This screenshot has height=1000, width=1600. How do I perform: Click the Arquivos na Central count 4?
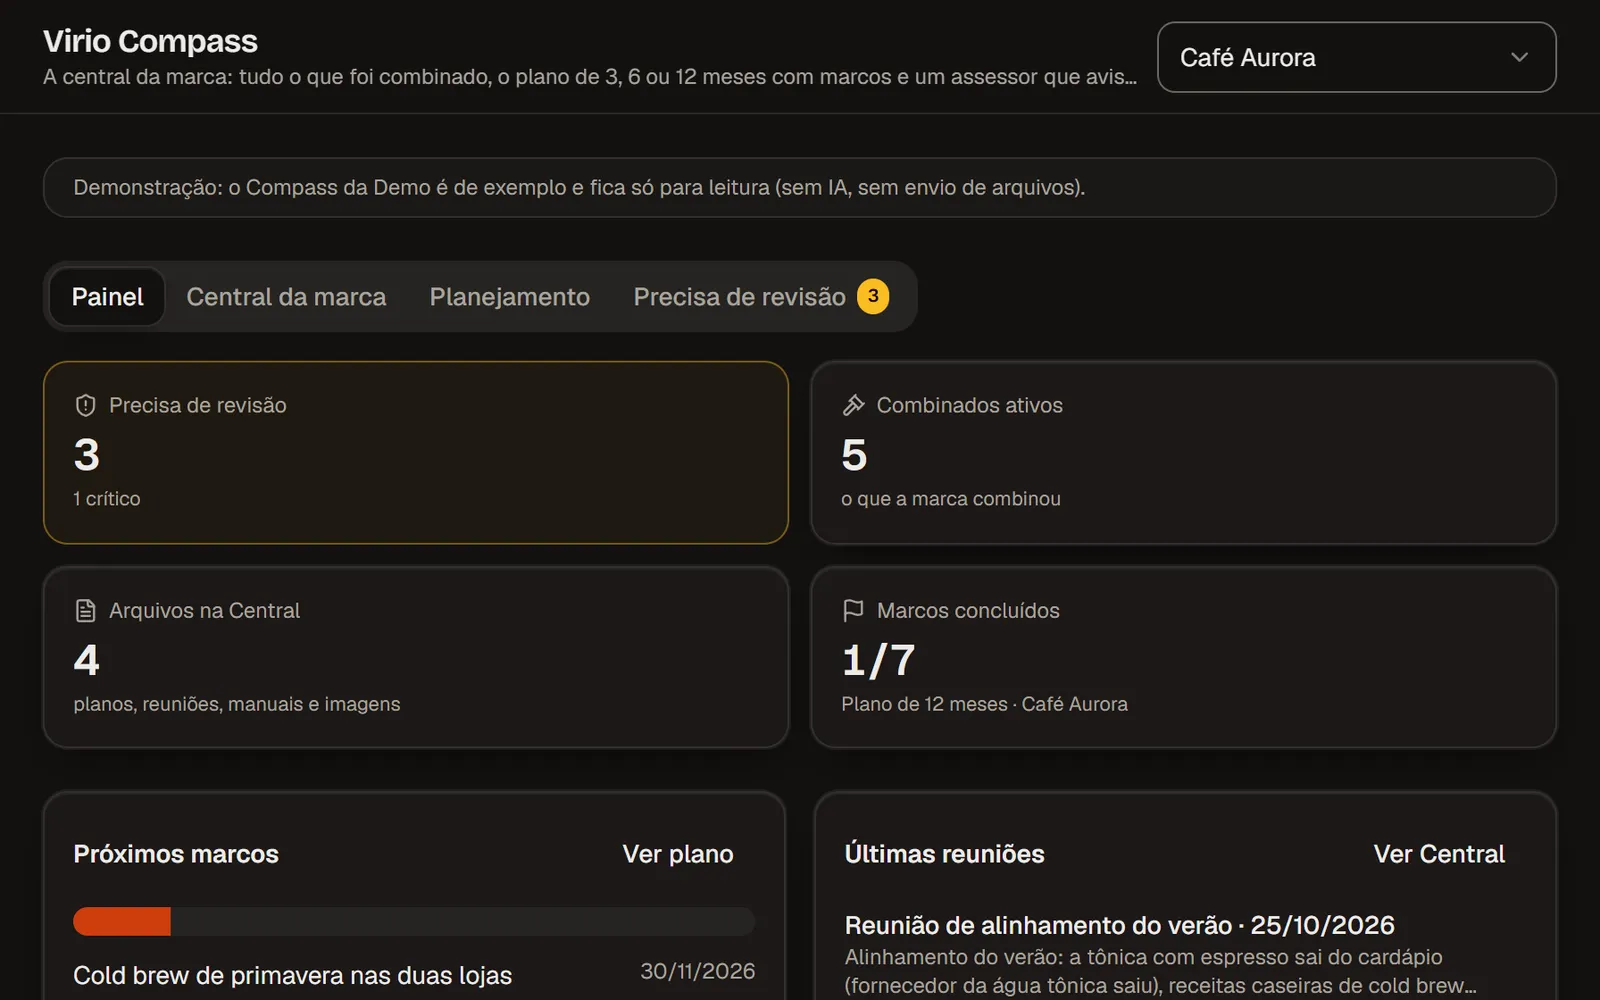point(87,660)
